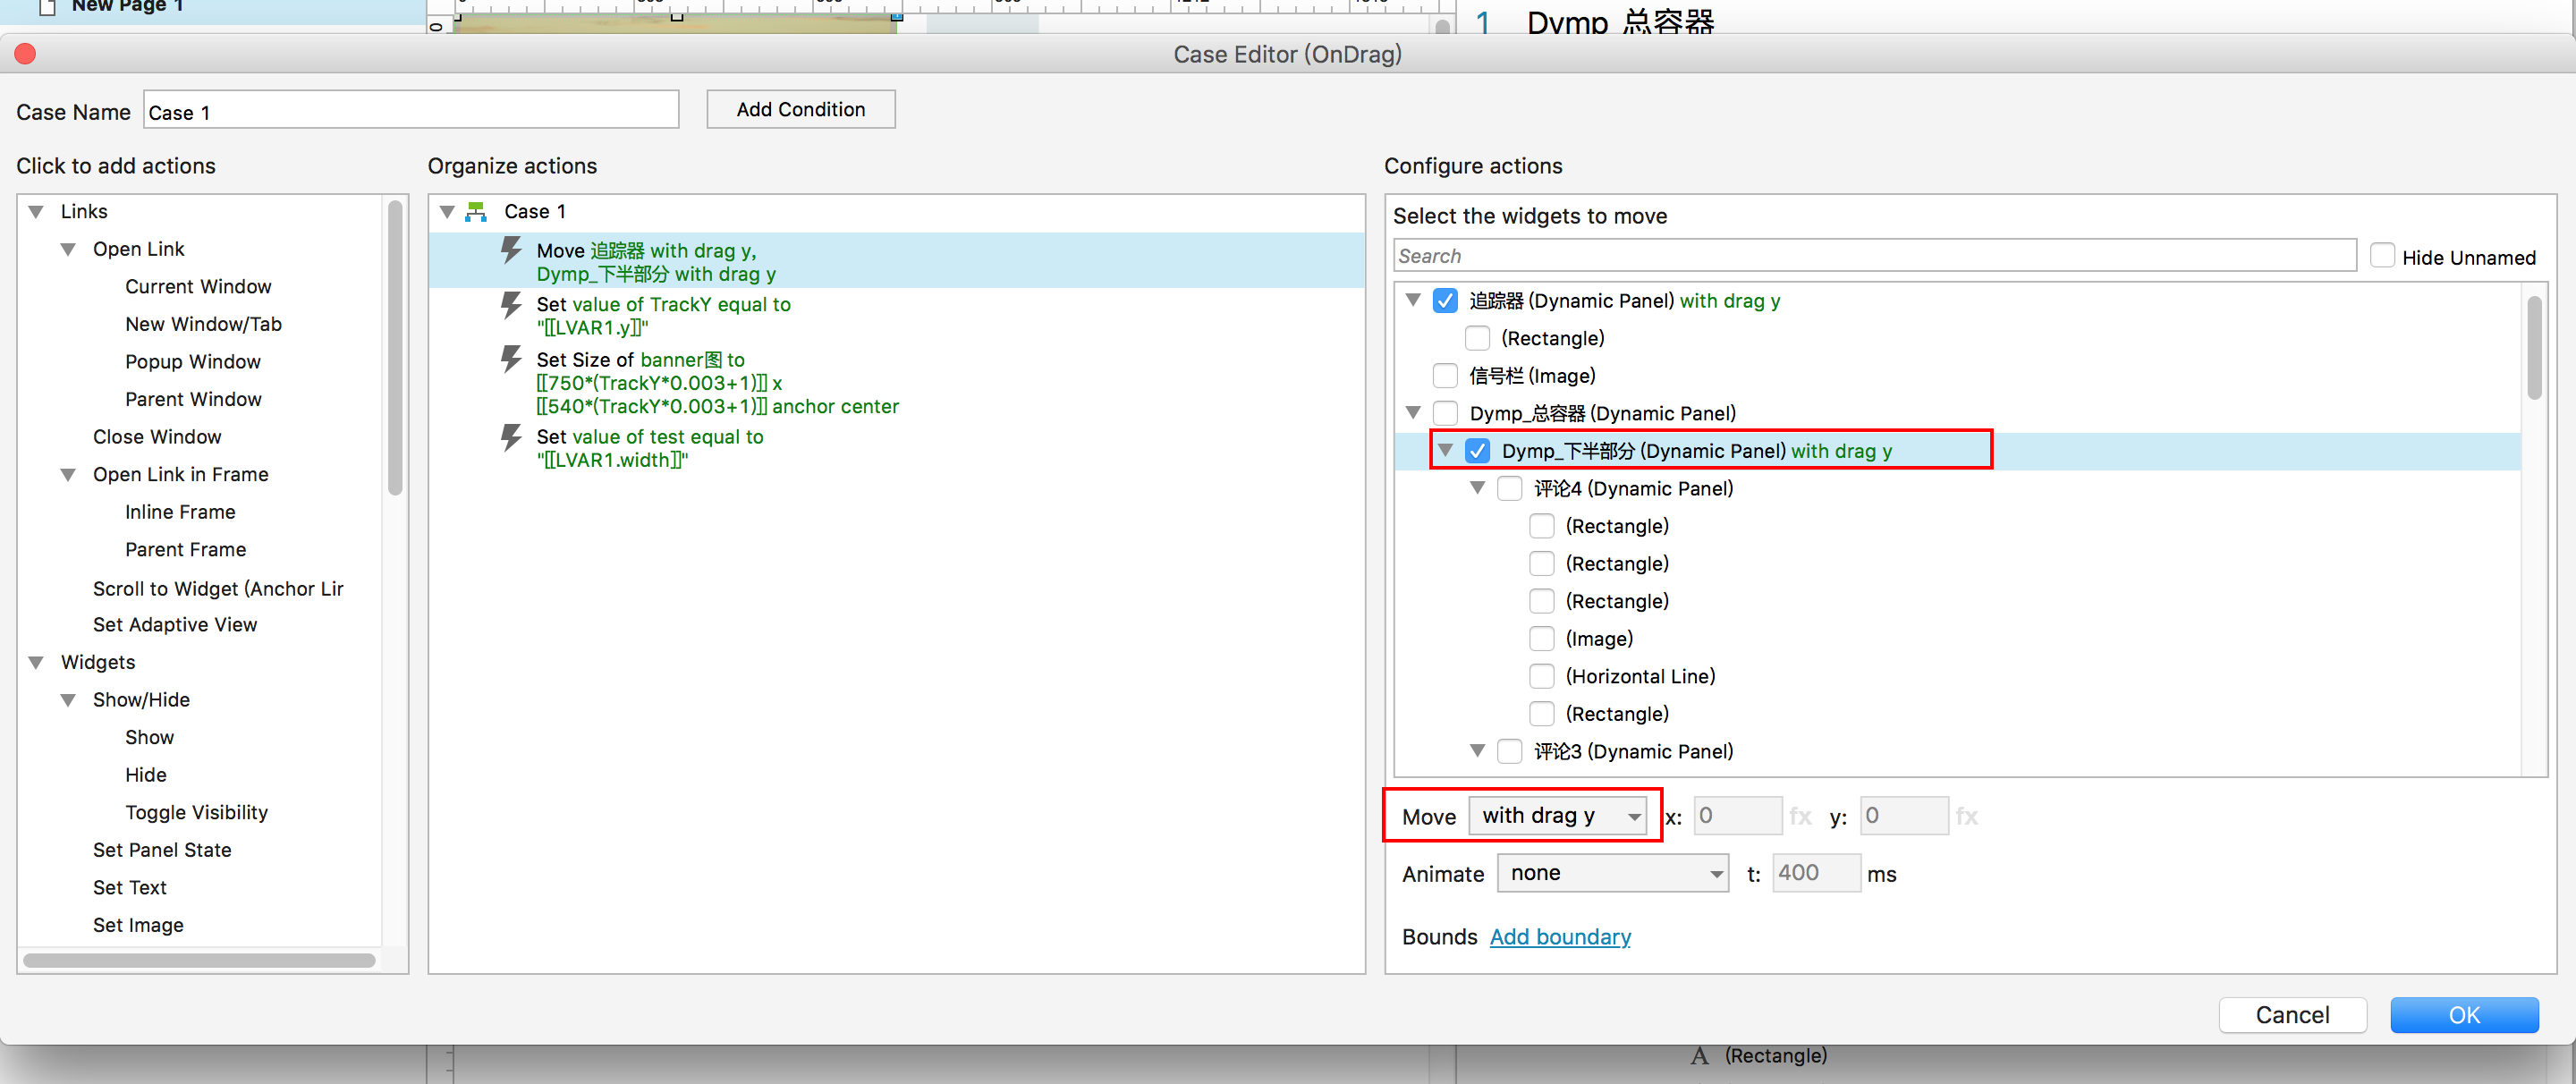The width and height of the screenshot is (2576, 1084).
Task: Select the Set Panel State action
Action: 162,850
